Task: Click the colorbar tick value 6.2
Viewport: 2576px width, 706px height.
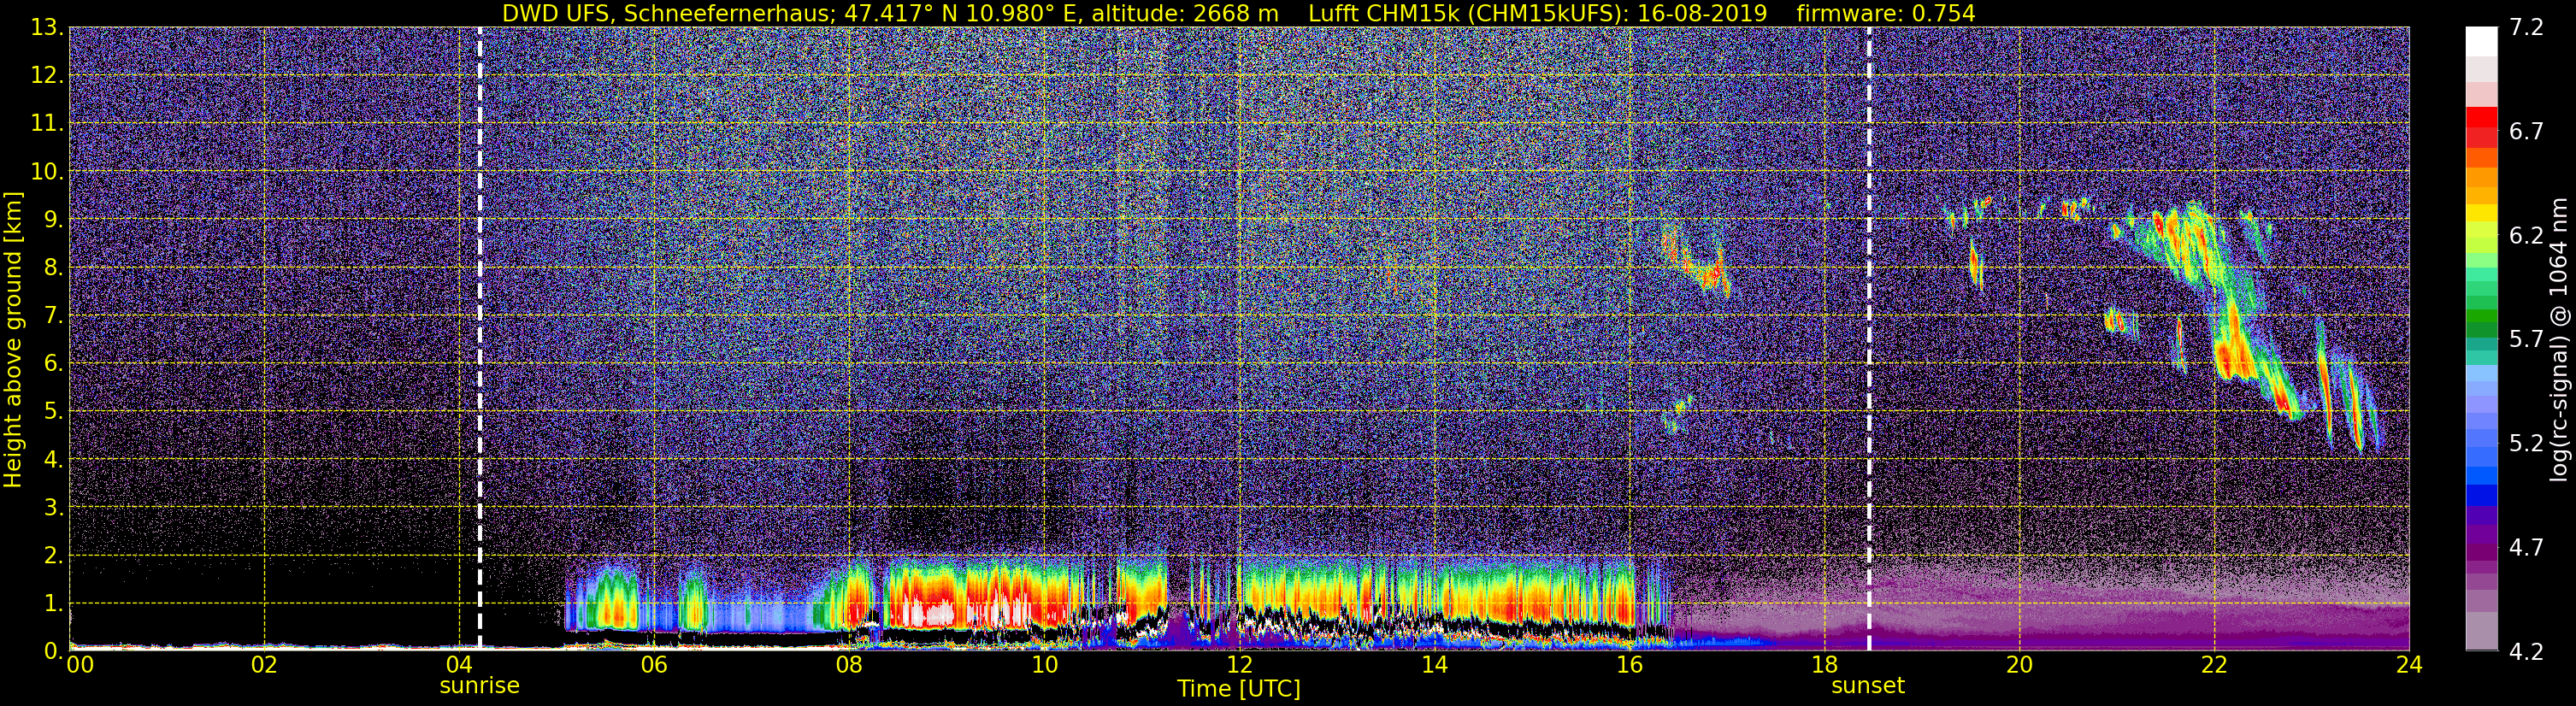Action: tap(2526, 236)
